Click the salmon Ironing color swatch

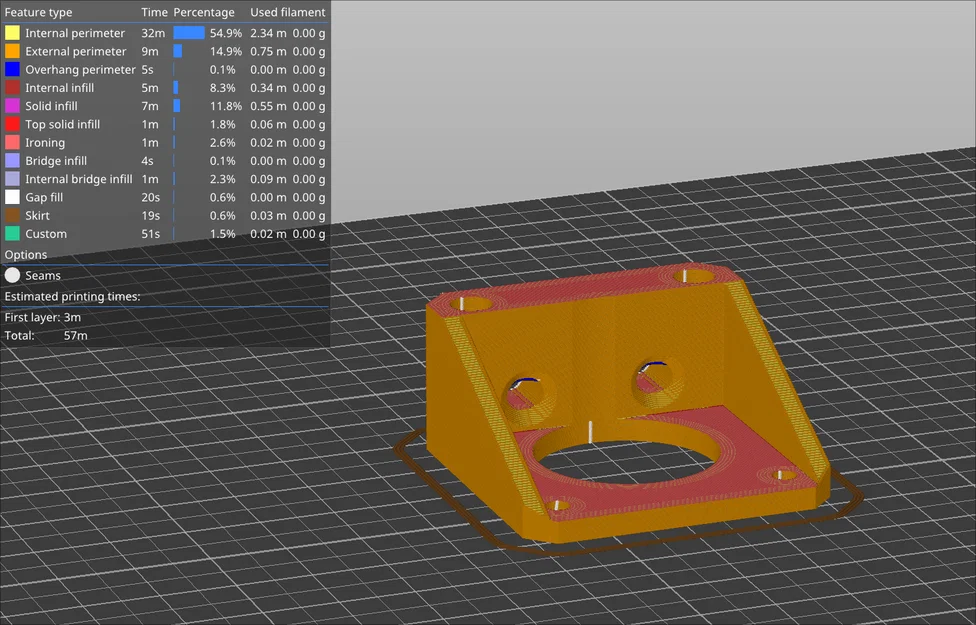coord(12,143)
